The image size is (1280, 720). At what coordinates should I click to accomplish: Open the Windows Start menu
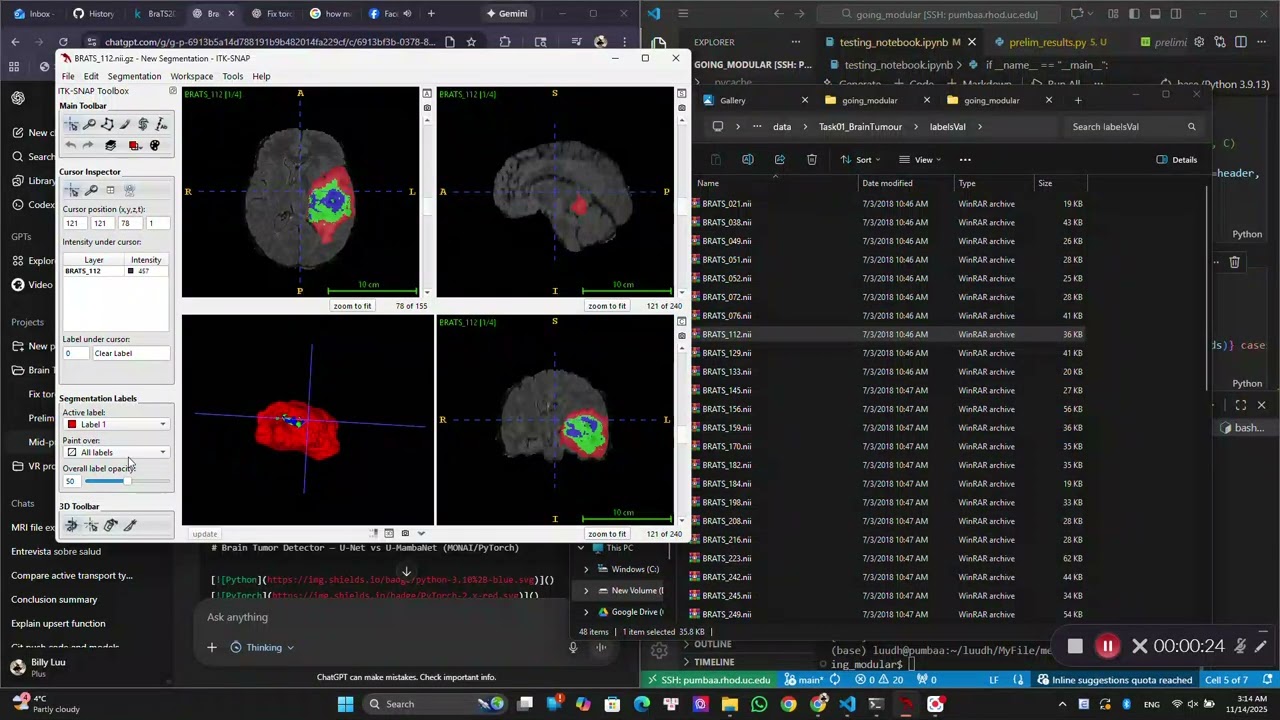click(x=345, y=704)
